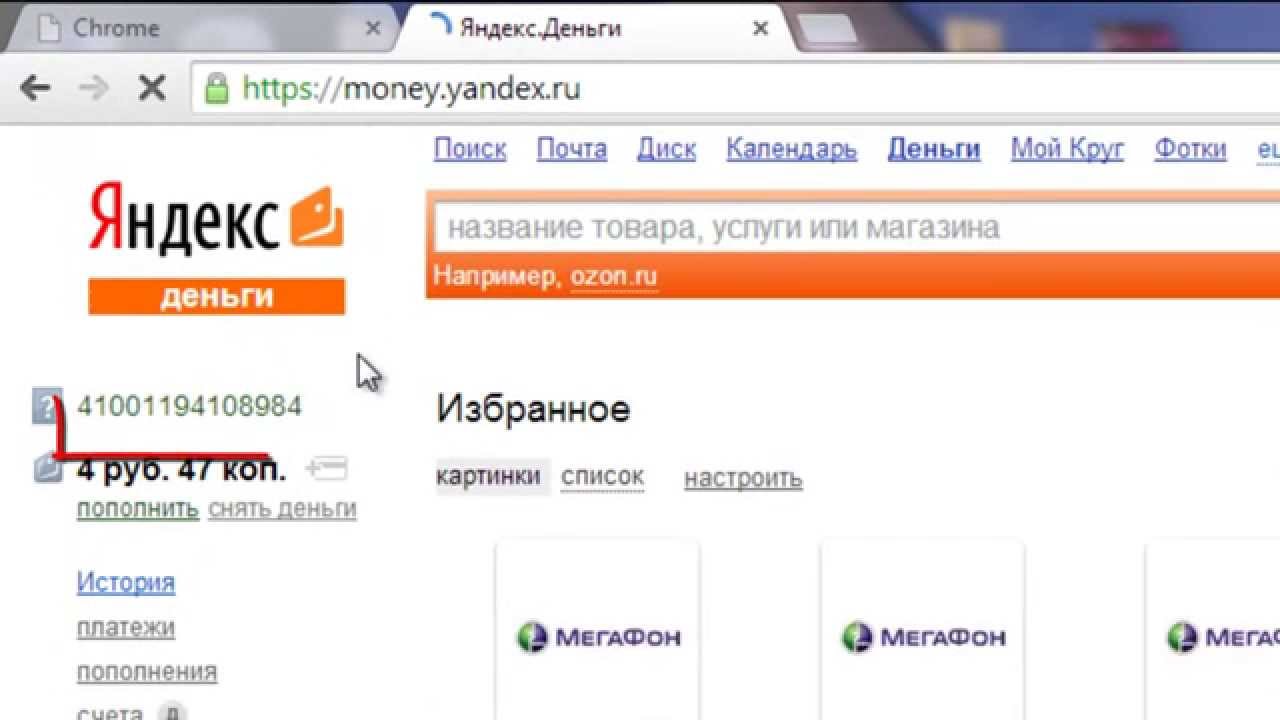Image resolution: width=1280 pixels, height=720 pixels.
Task: Click the add card icon after balance
Action: pyautogui.click(x=327, y=467)
